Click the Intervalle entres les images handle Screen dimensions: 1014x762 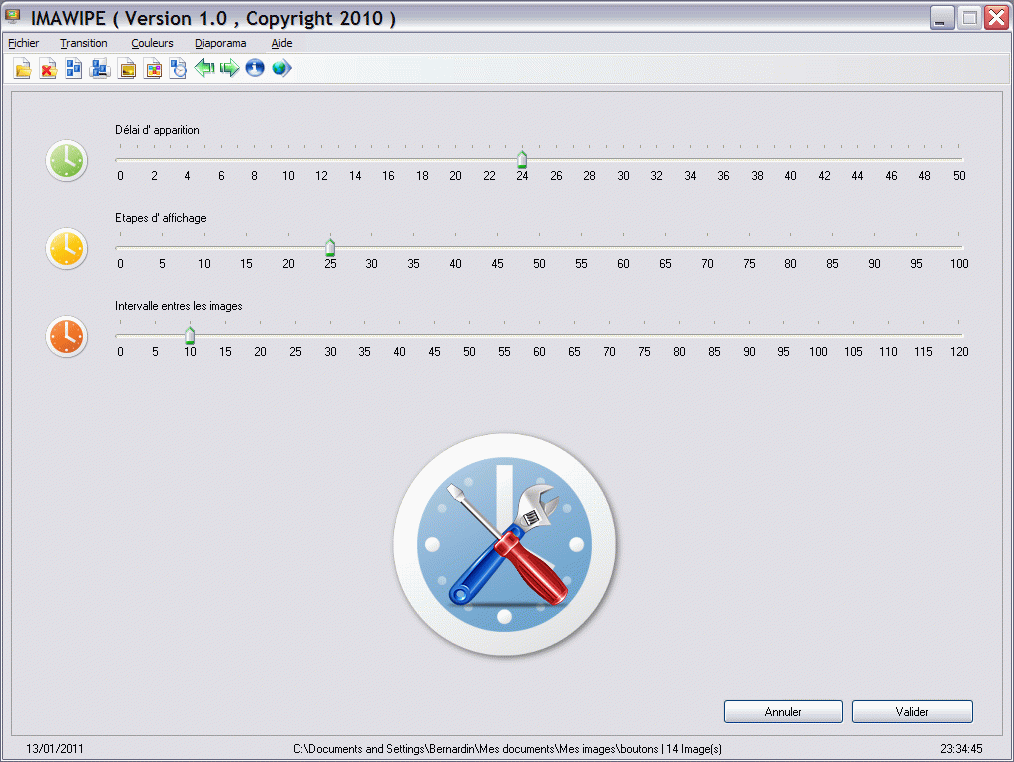(189, 335)
